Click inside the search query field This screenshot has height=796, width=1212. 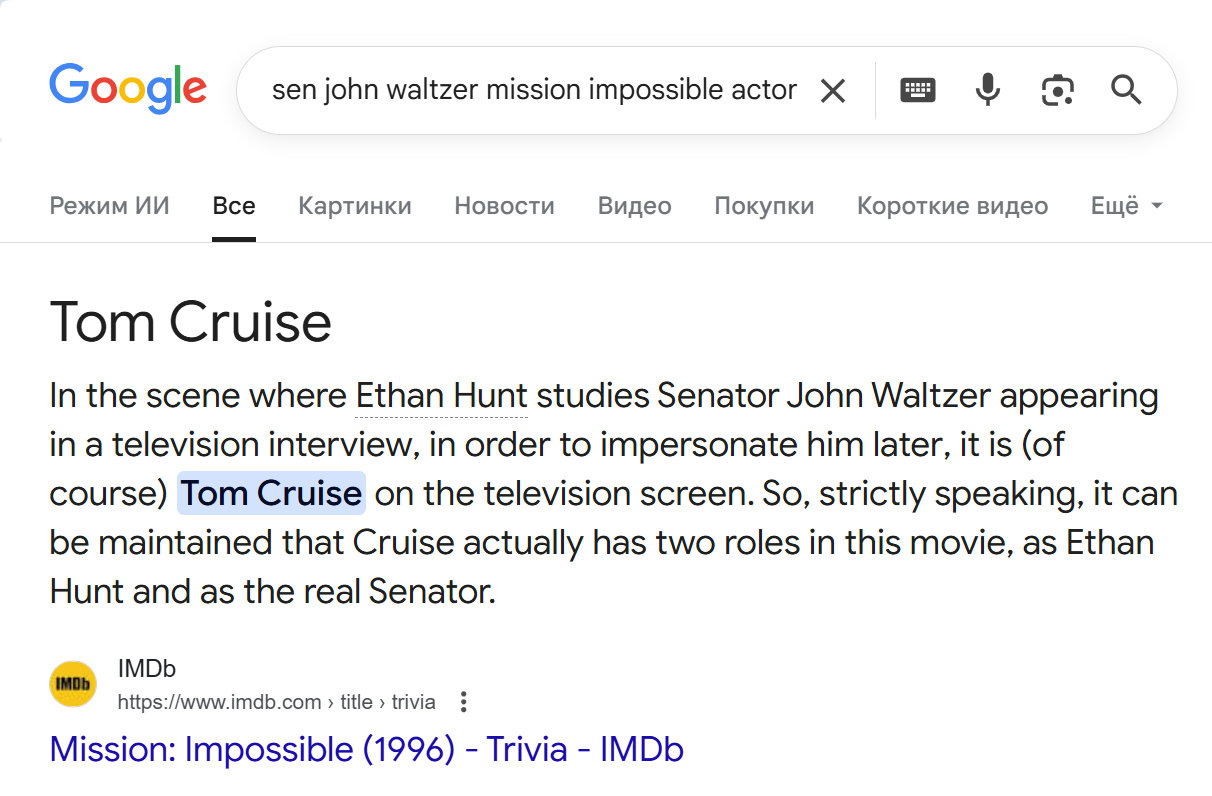[x=534, y=90]
